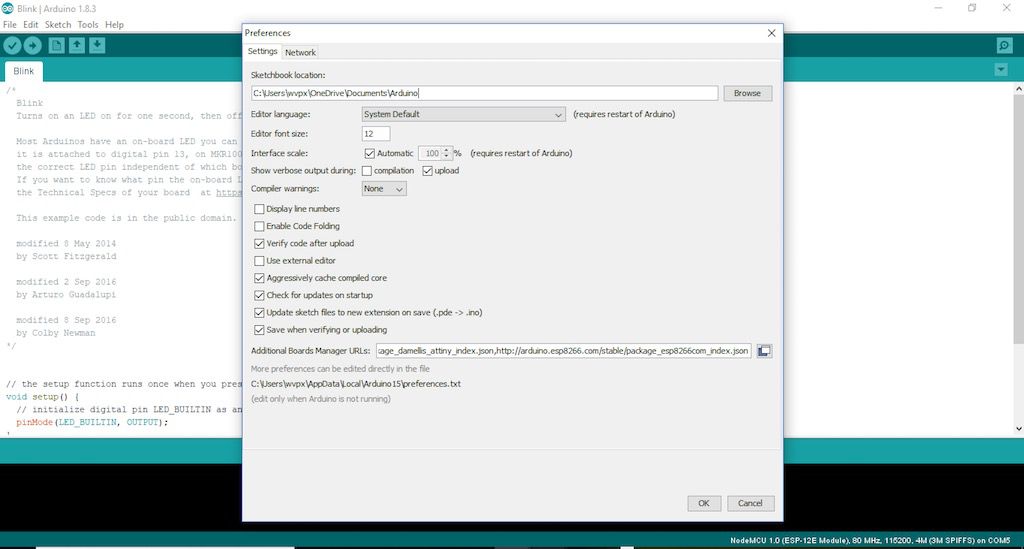Open the File menu
Screen dimensions: 1024x549
(10, 25)
